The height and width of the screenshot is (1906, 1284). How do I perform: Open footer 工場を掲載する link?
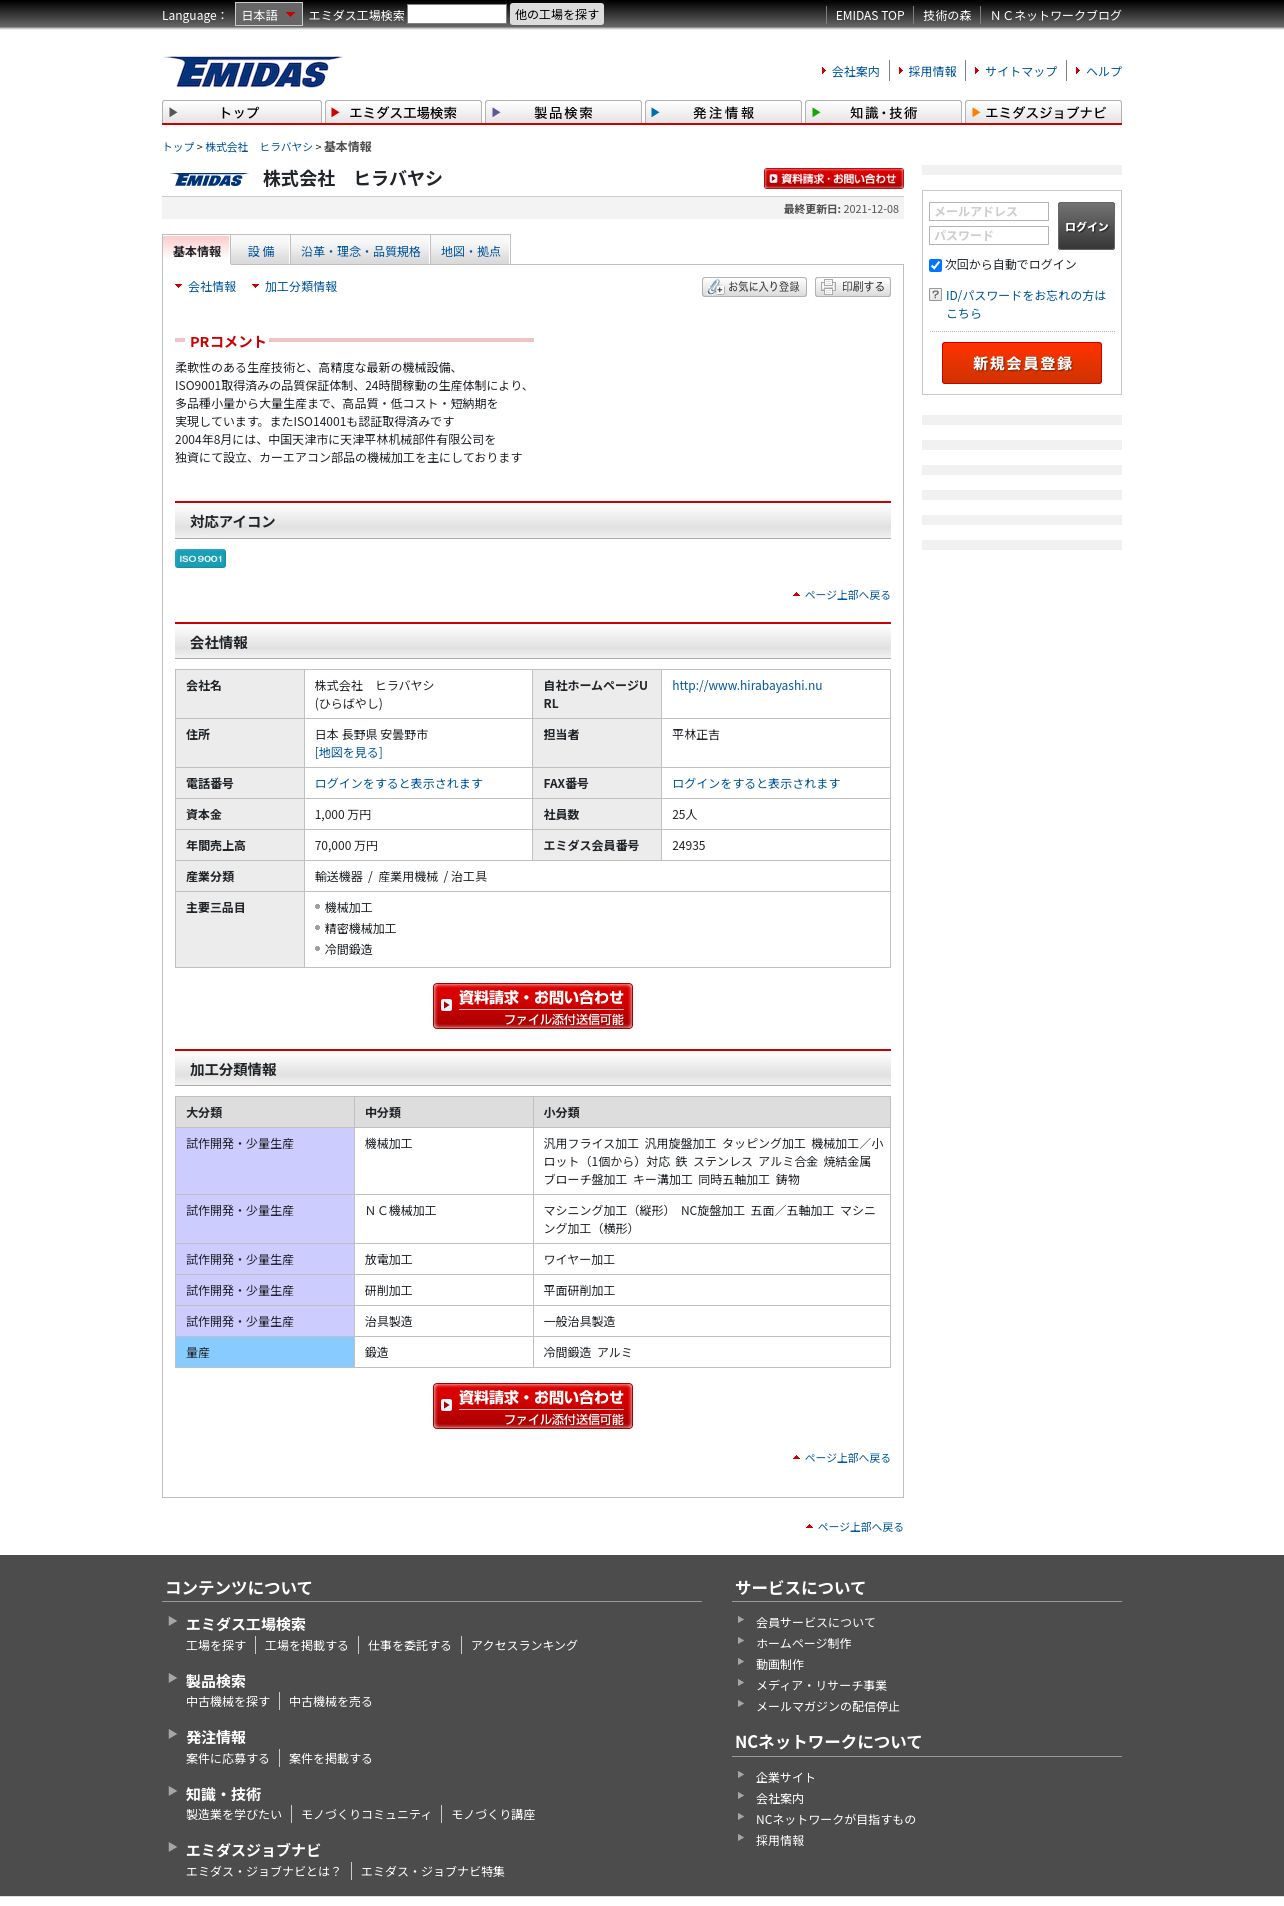[307, 1646]
